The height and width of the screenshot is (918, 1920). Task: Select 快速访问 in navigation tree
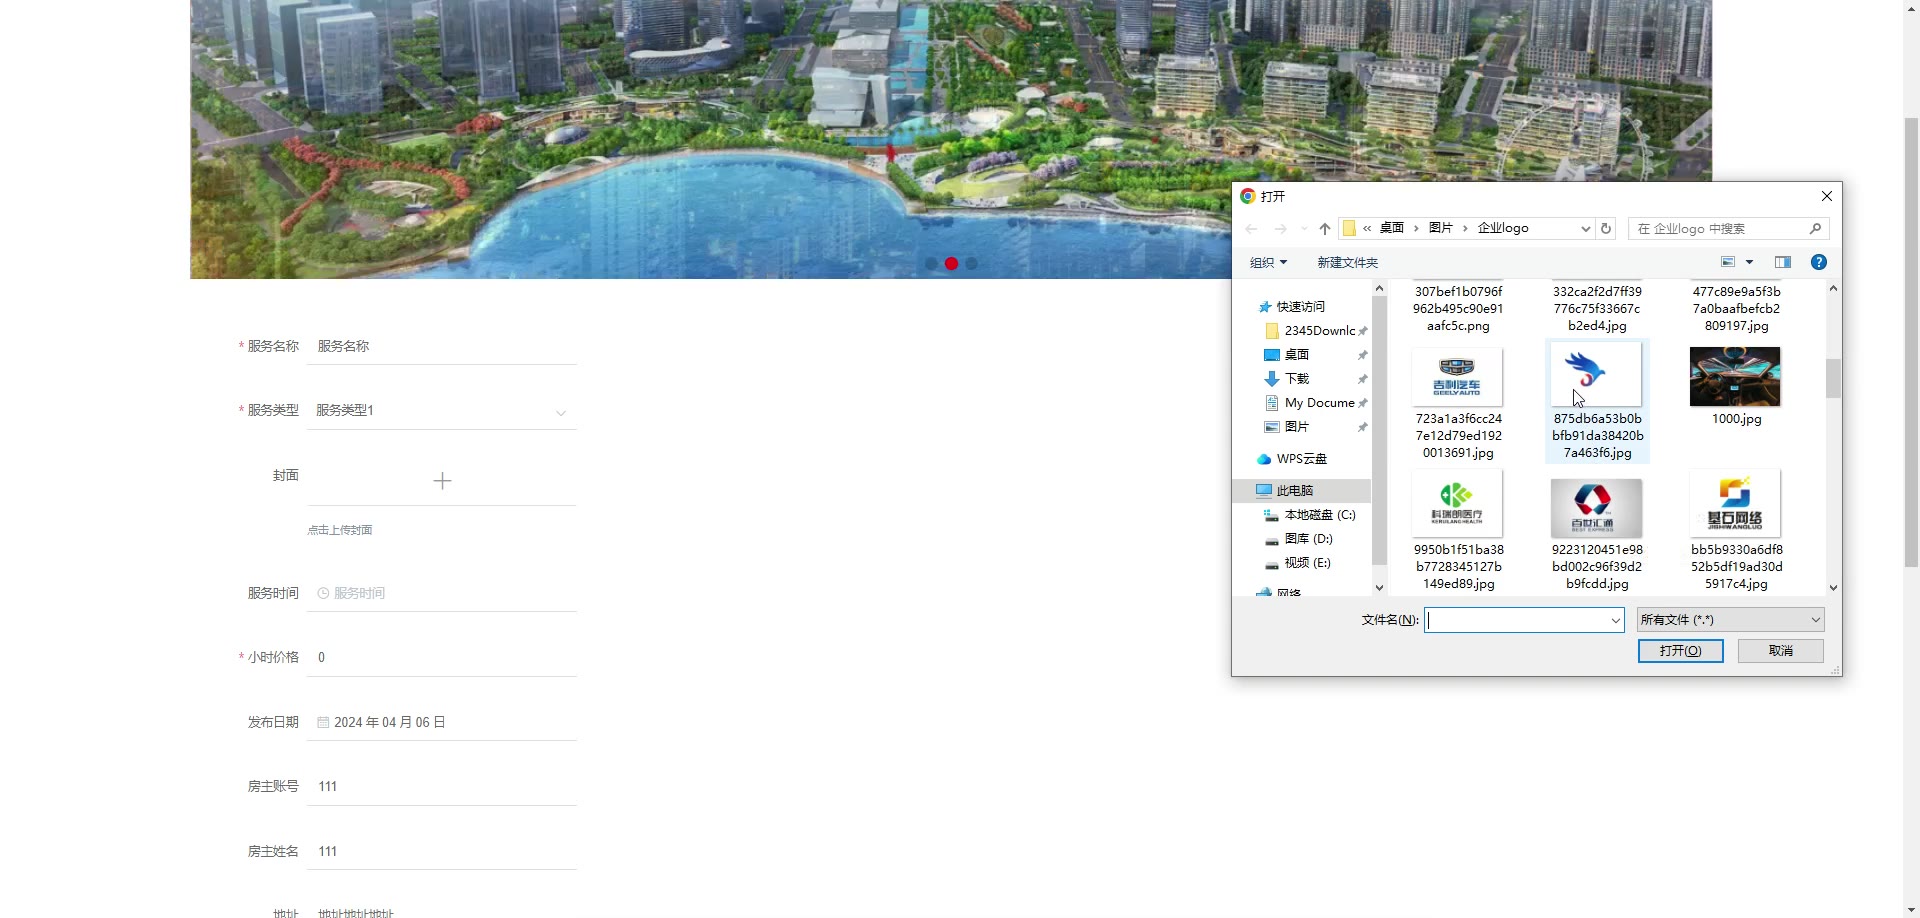pos(1300,307)
